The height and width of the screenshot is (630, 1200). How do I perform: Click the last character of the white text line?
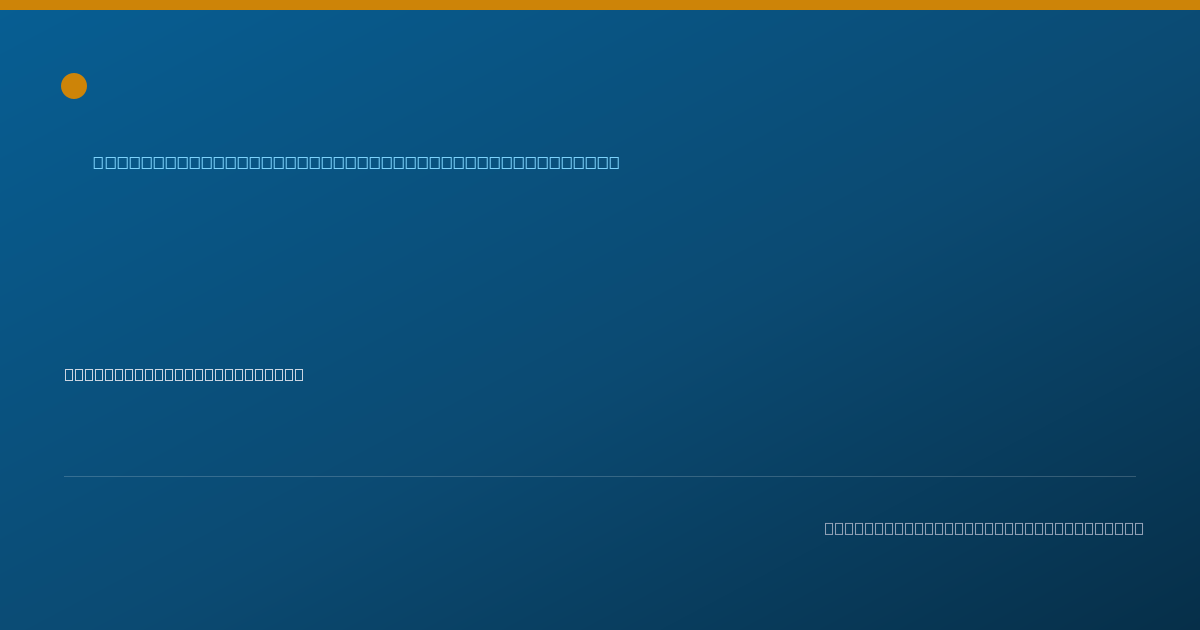coord(298,374)
